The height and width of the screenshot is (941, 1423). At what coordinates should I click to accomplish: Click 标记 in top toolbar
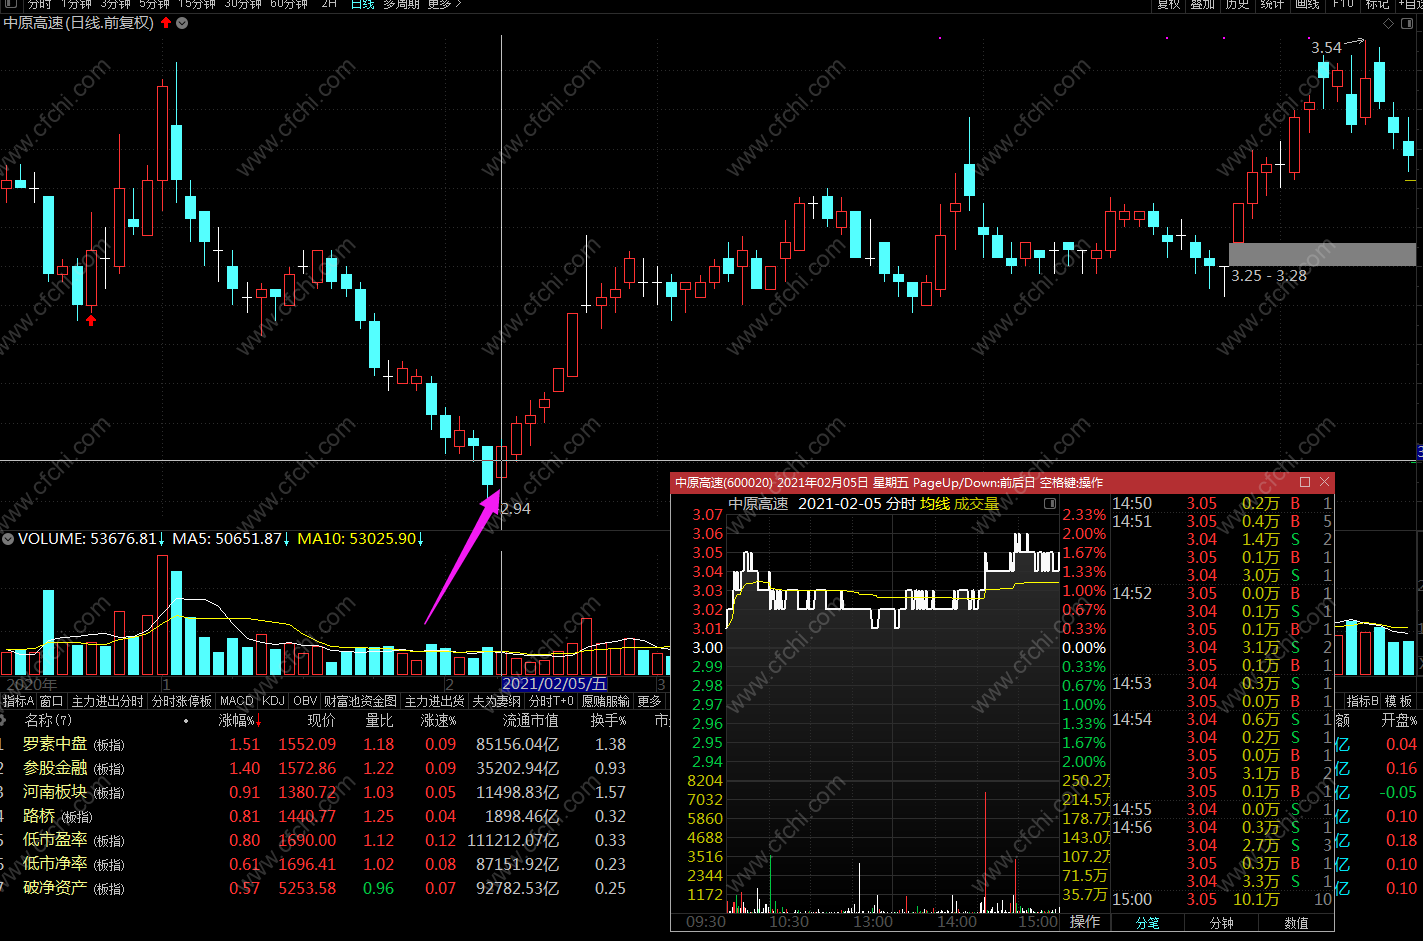click(x=1377, y=4)
